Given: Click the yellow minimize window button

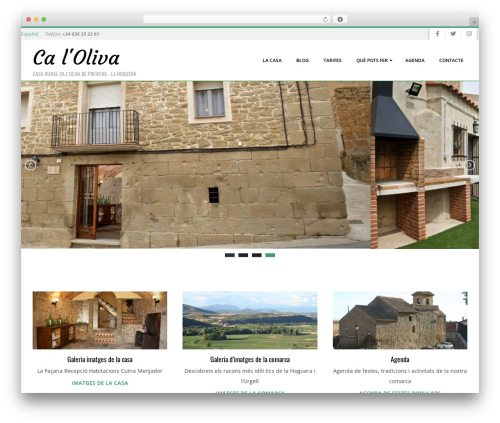Looking at the screenshot, I should pyautogui.click(x=36, y=19).
